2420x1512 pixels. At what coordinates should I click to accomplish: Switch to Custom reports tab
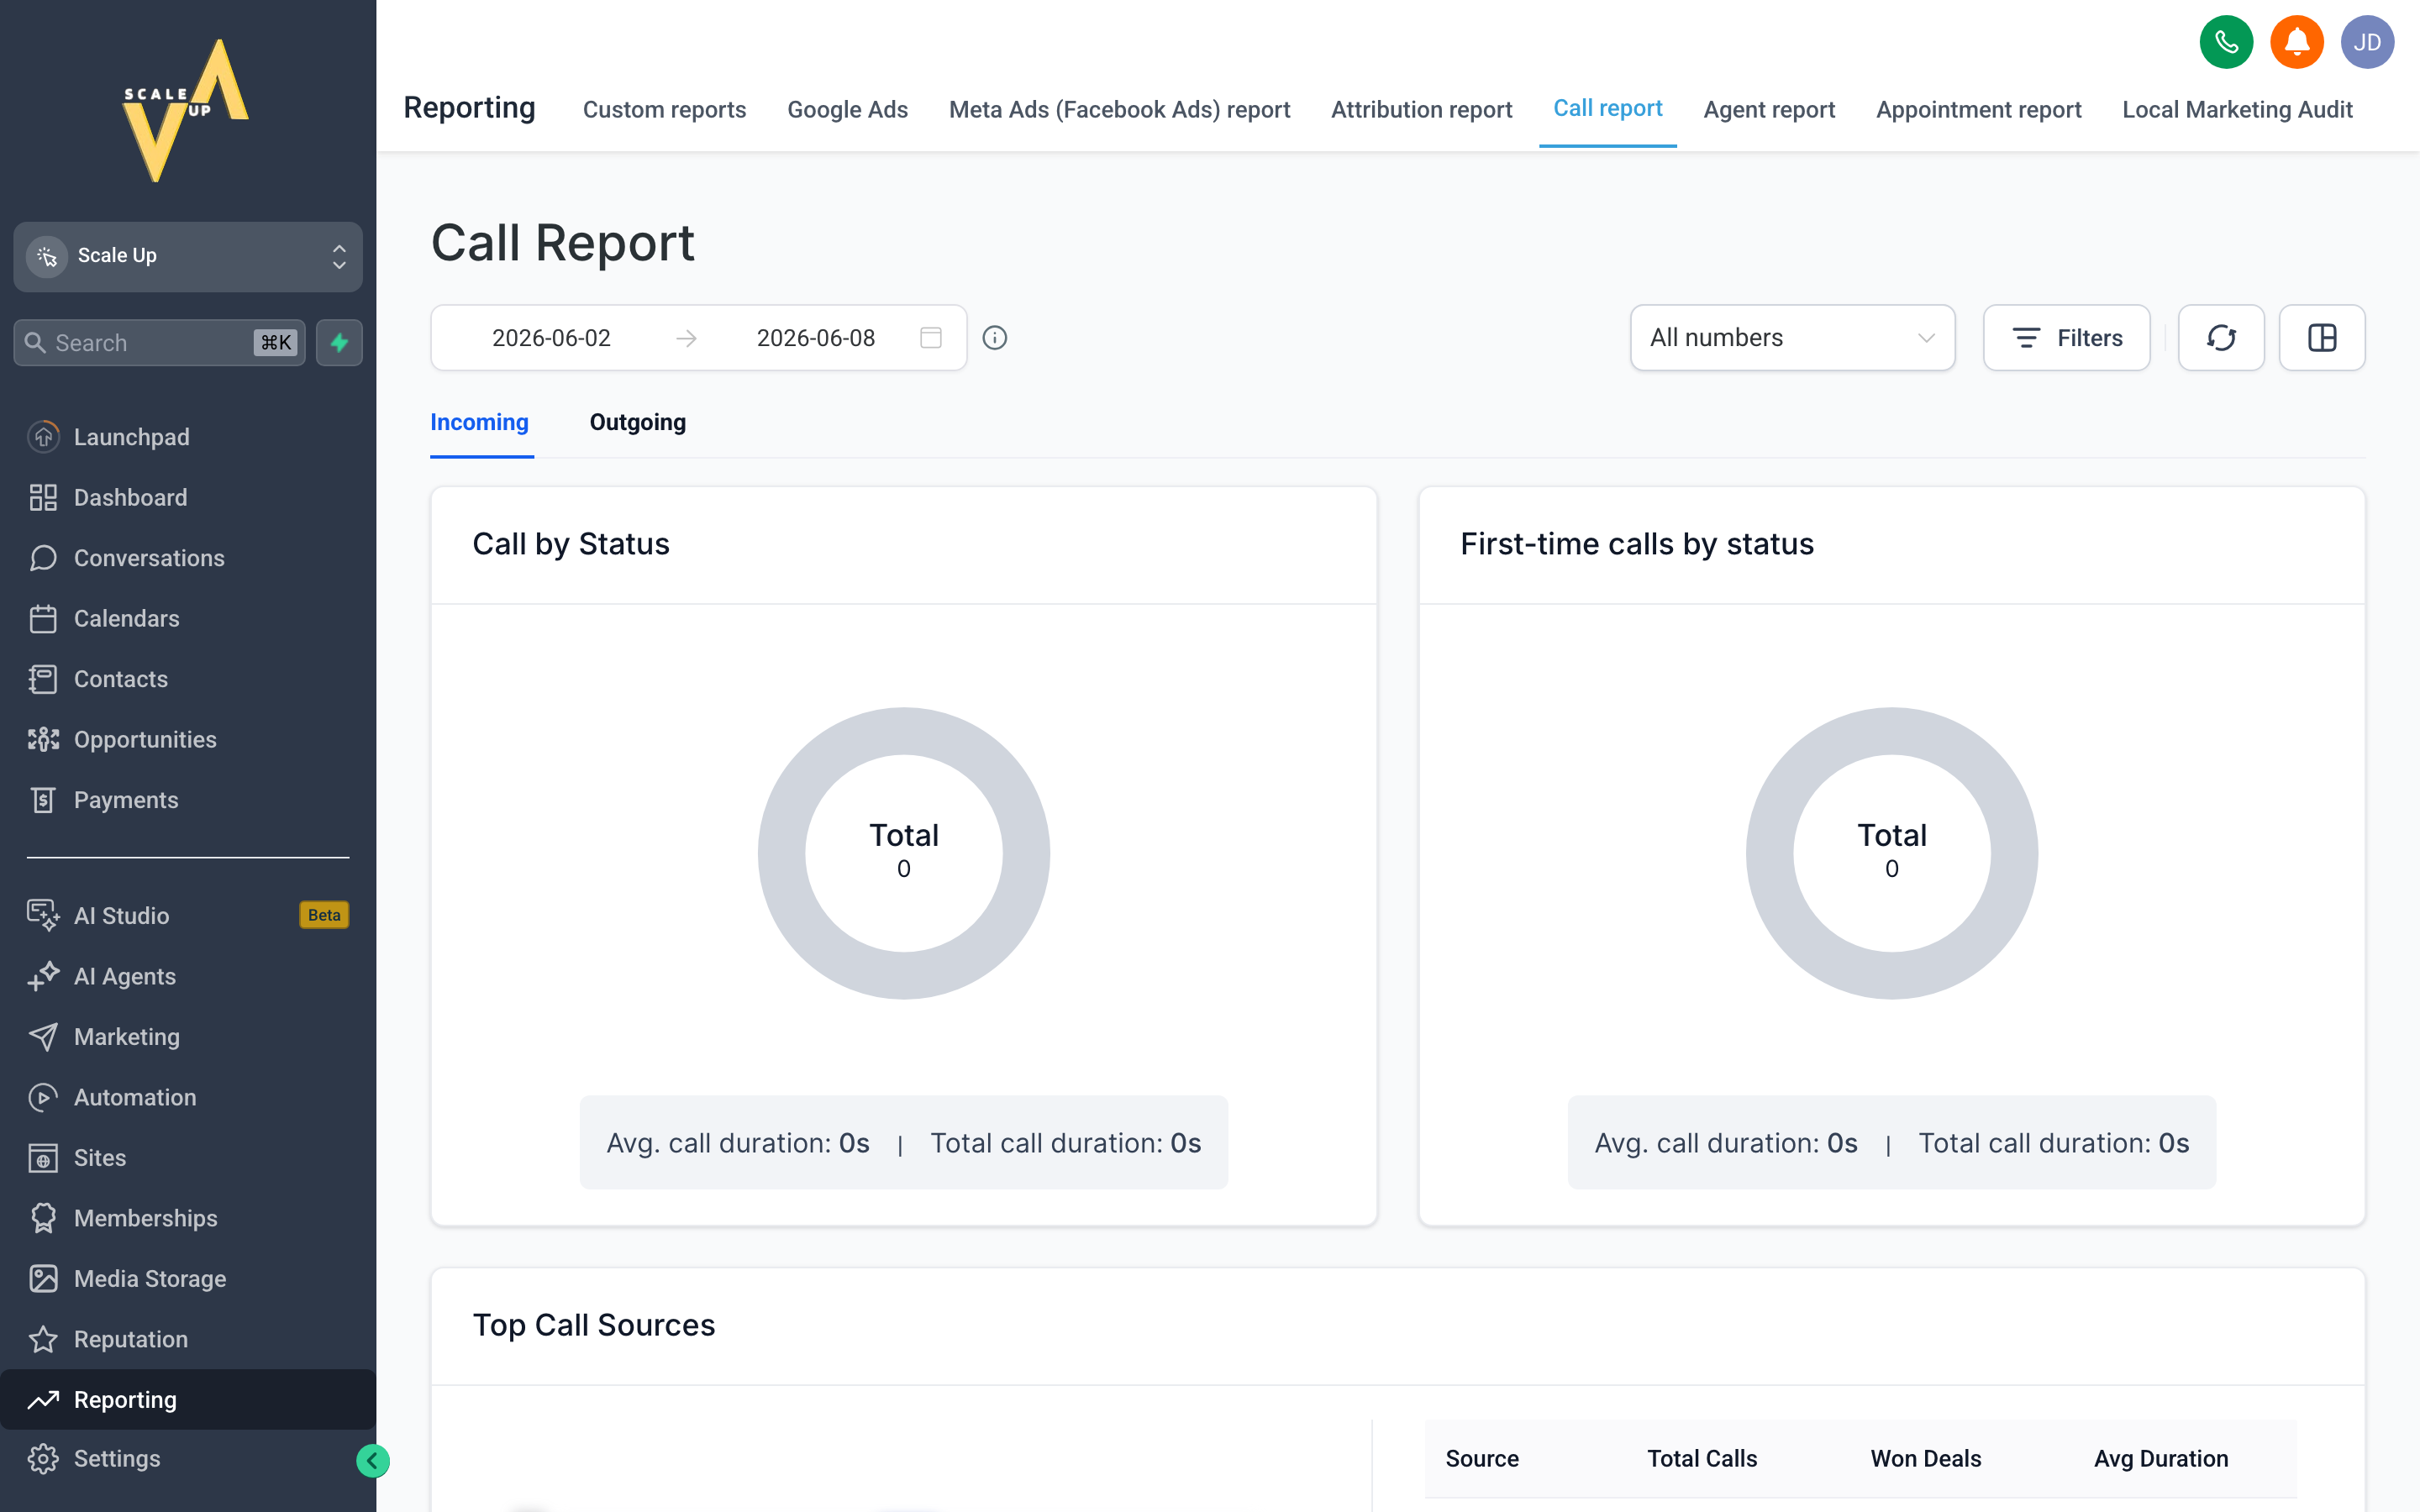664,109
